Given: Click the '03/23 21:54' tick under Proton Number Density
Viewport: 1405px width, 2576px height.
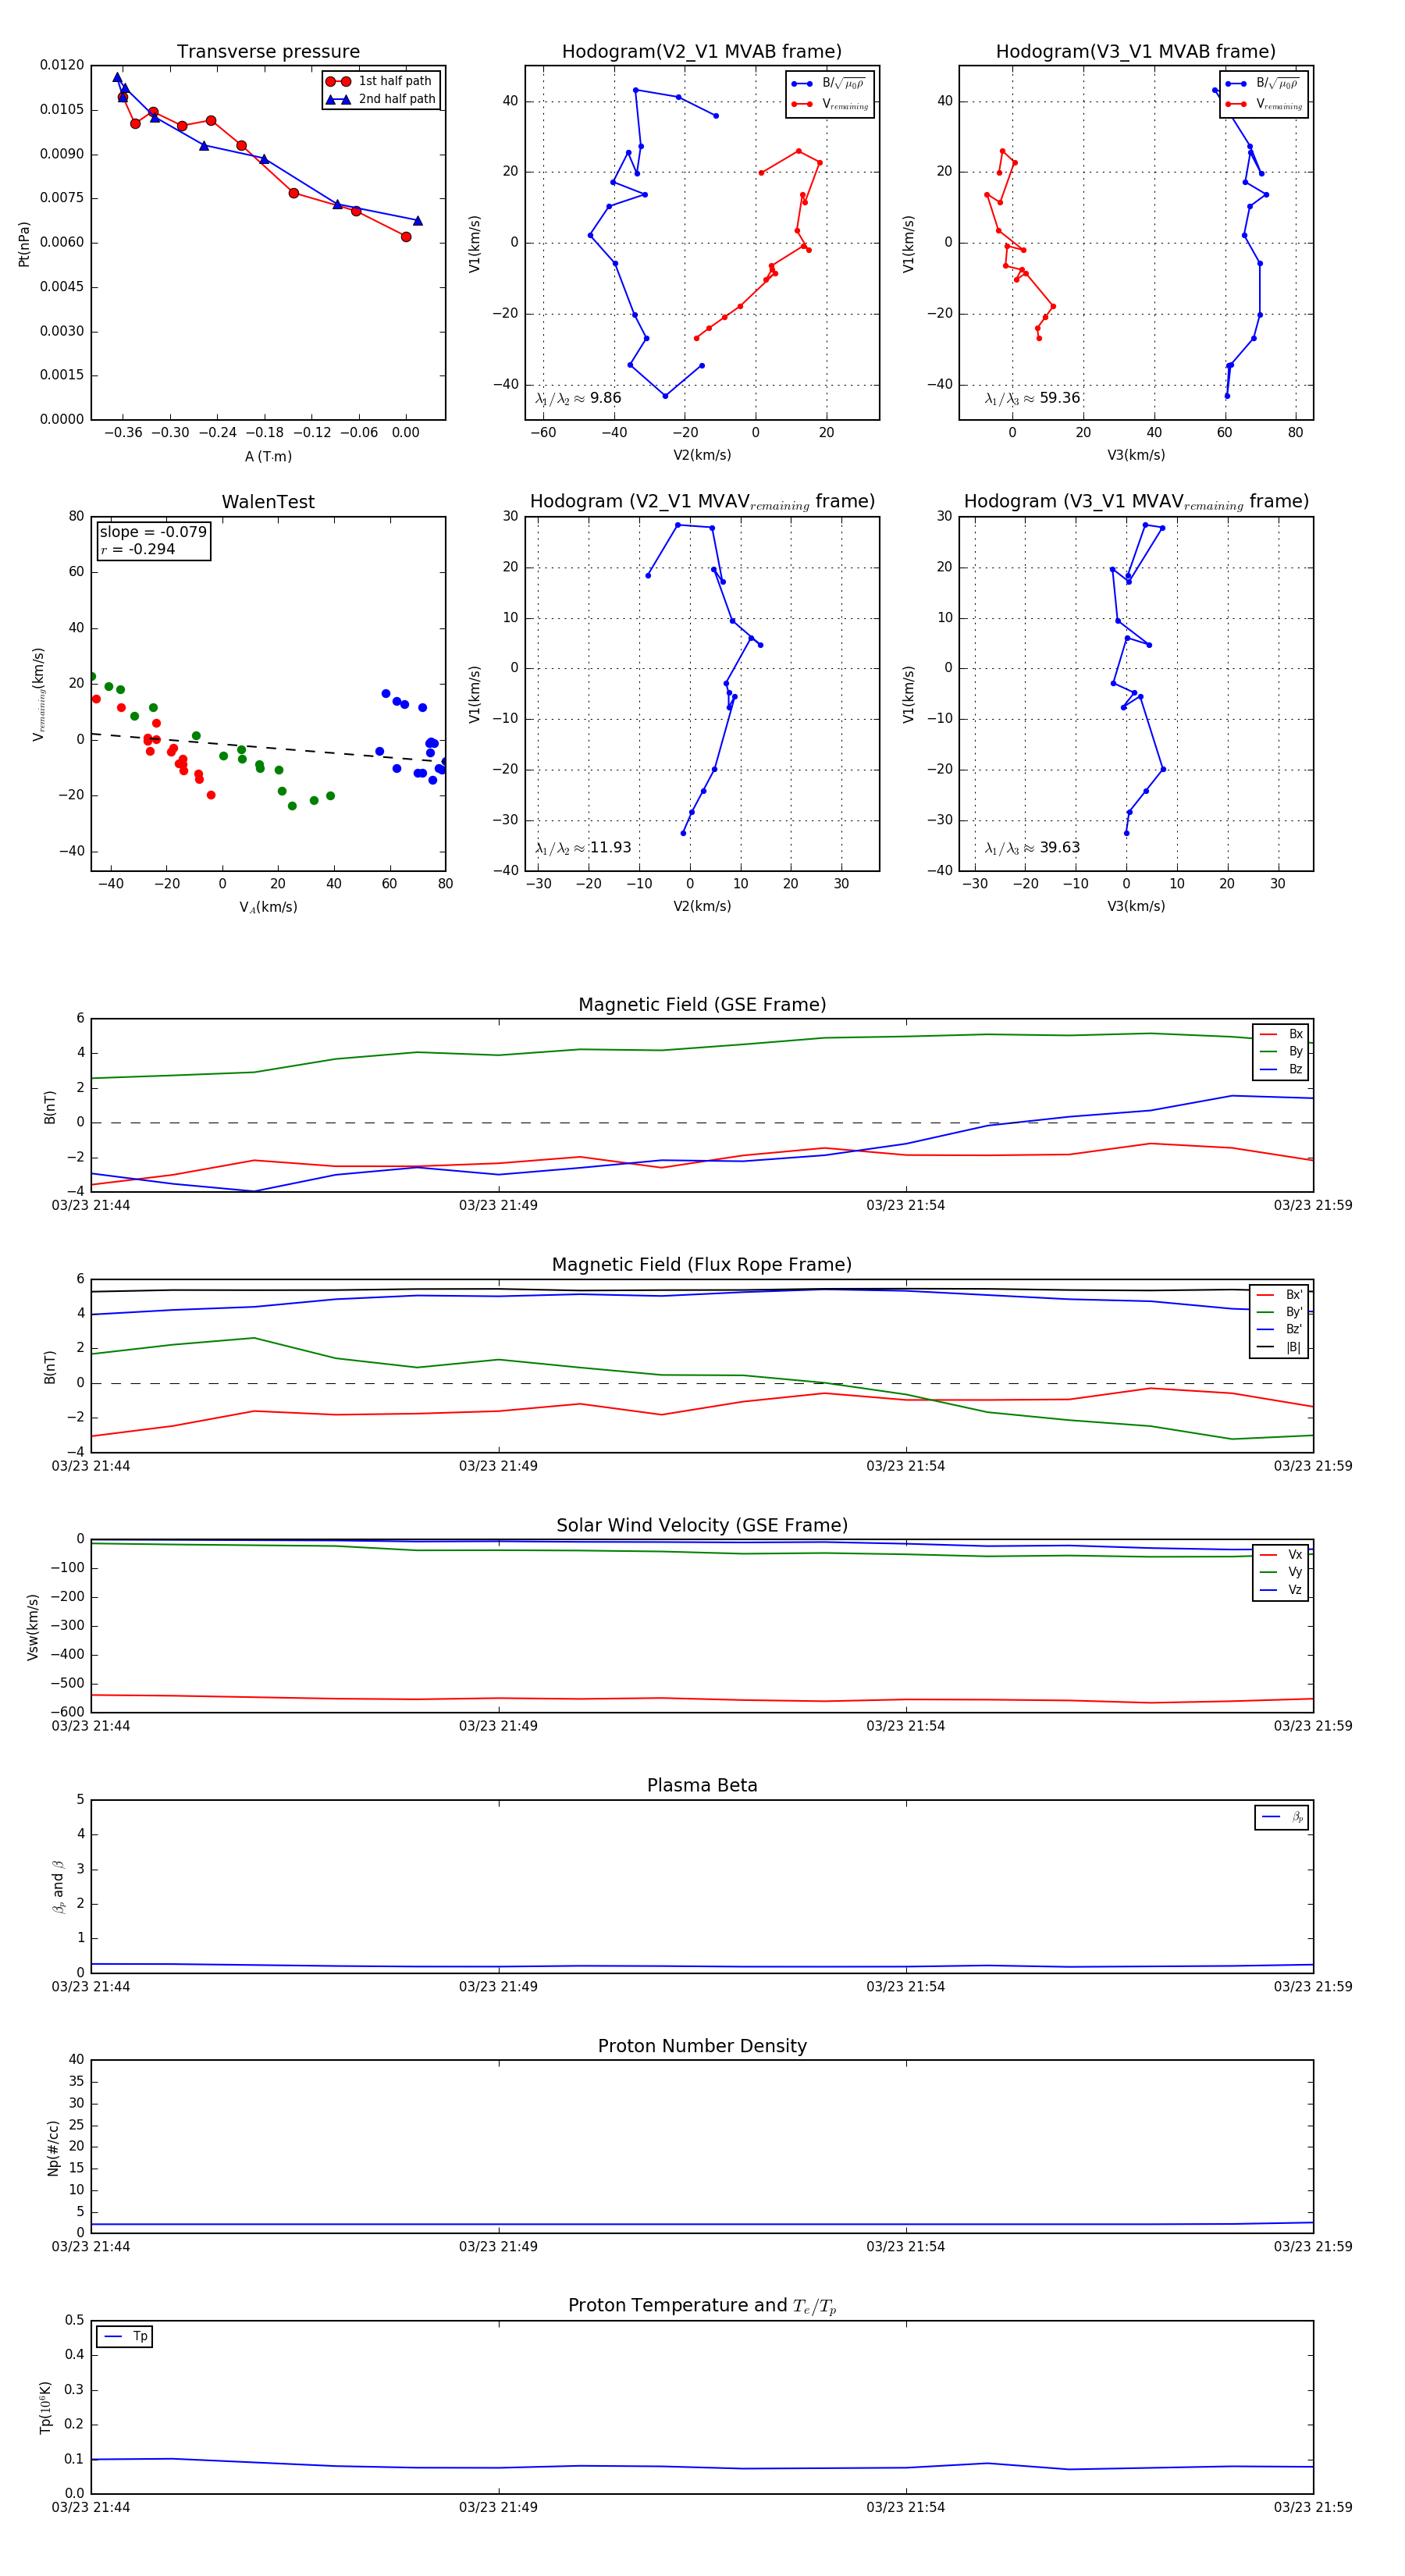Looking at the screenshot, I should 905,2246.
